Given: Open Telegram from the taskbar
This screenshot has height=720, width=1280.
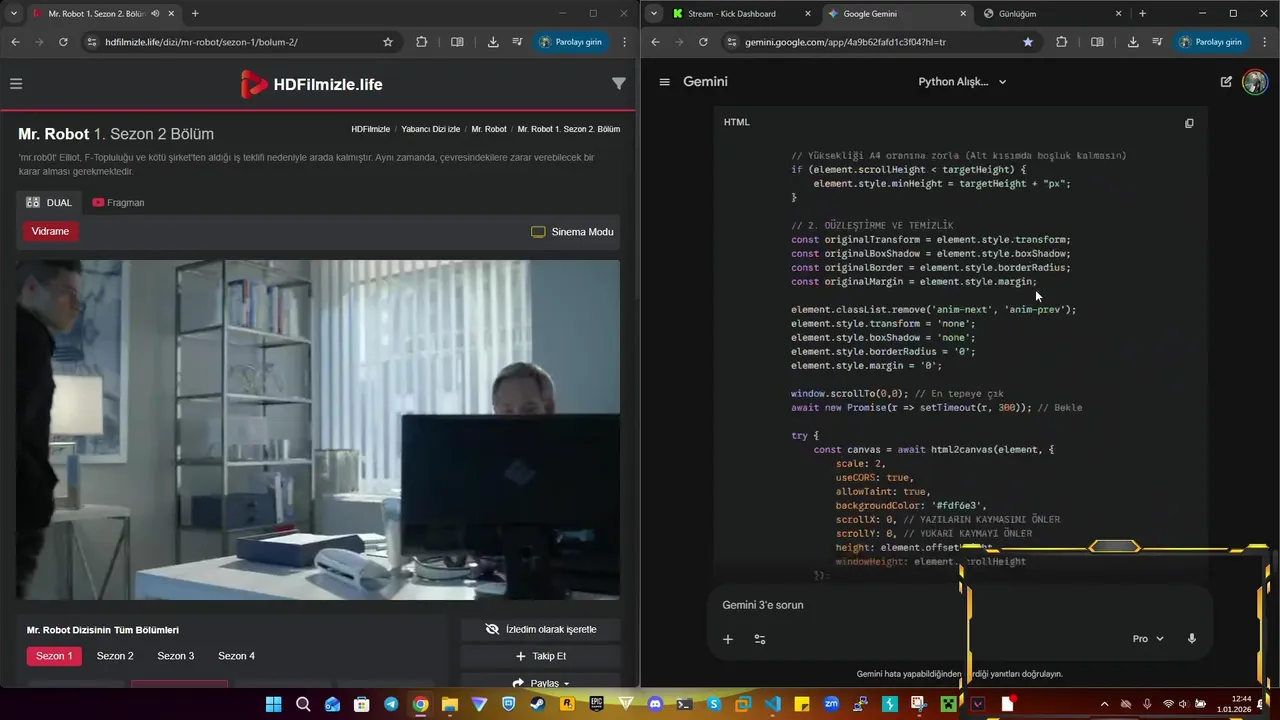Looking at the screenshot, I should point(391,704).
